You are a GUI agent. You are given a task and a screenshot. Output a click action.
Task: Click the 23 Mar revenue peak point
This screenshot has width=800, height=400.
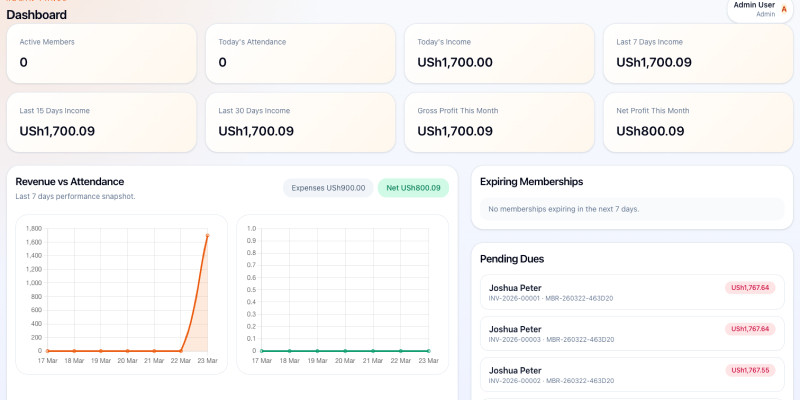tap(208, 235)
